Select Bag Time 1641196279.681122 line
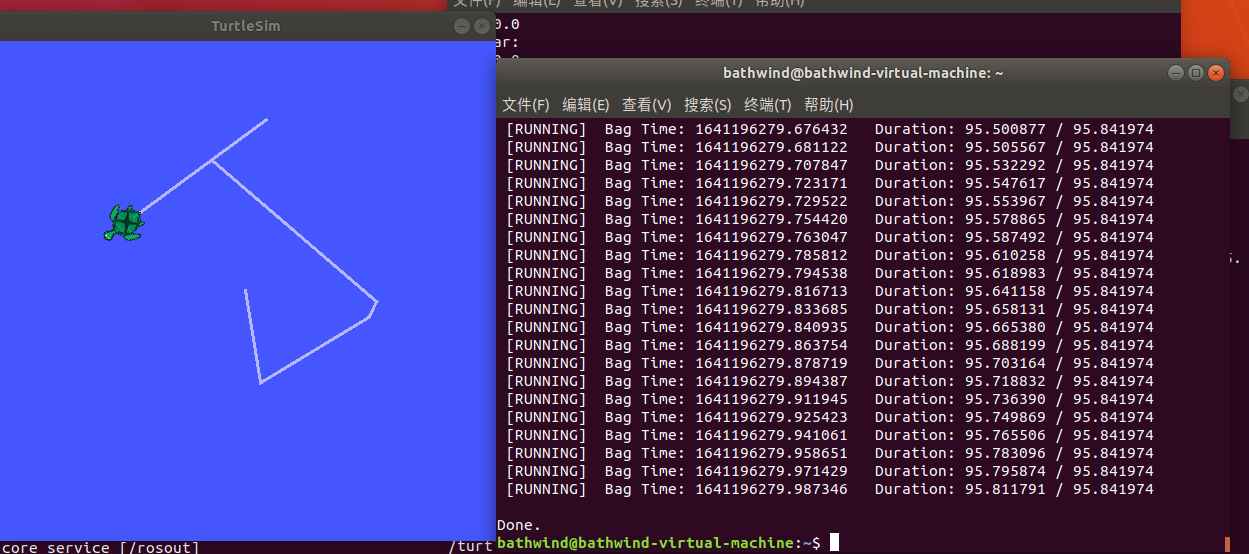 829,147
